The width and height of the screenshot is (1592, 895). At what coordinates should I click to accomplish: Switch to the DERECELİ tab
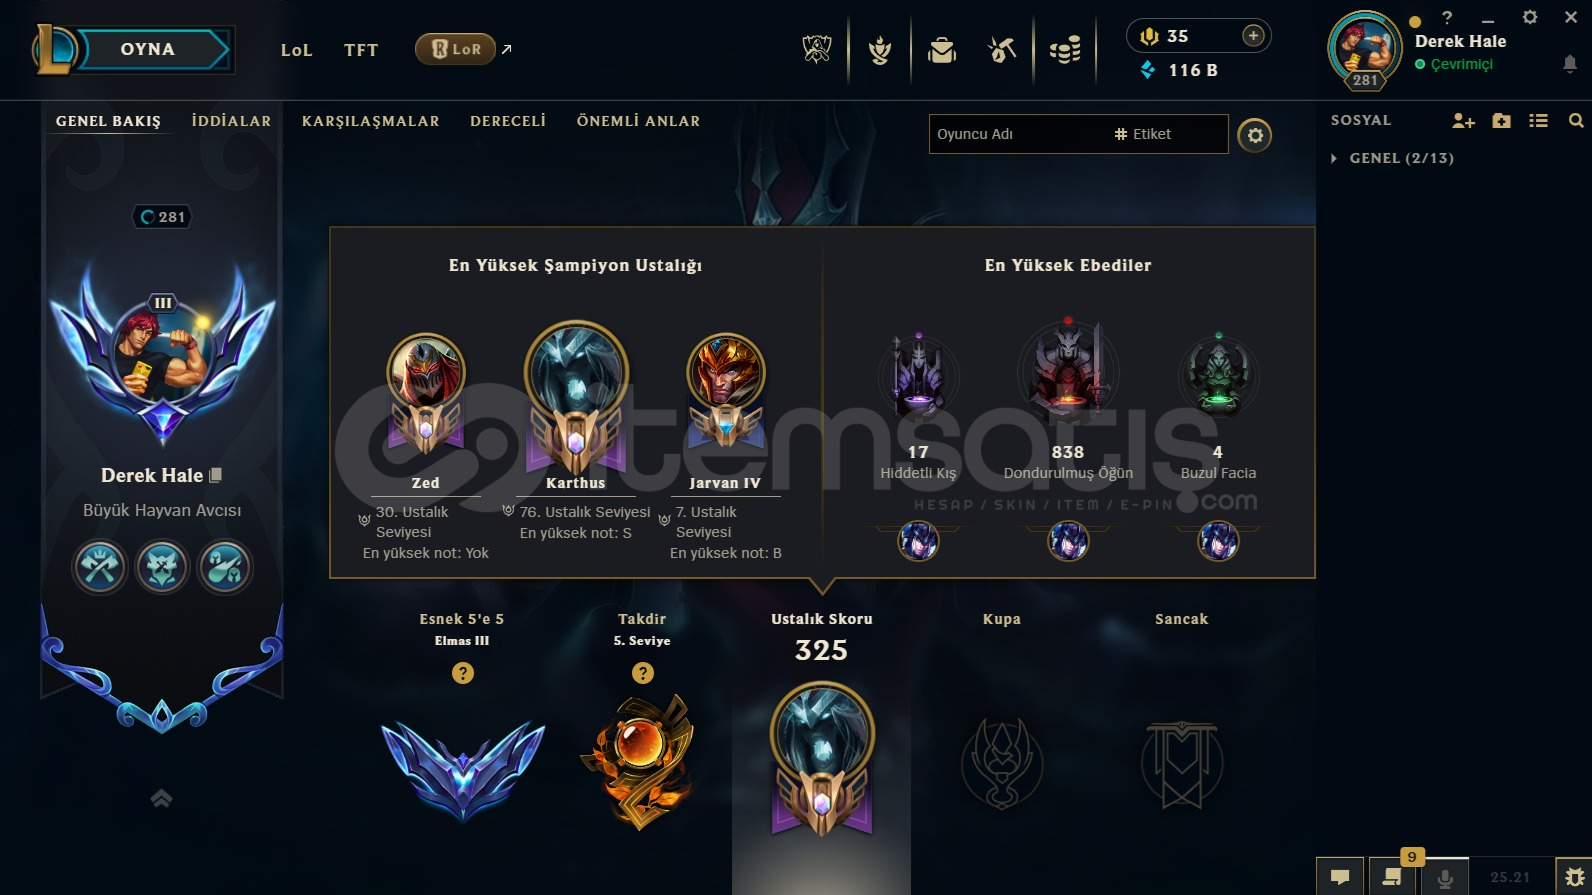coord(508,121)
